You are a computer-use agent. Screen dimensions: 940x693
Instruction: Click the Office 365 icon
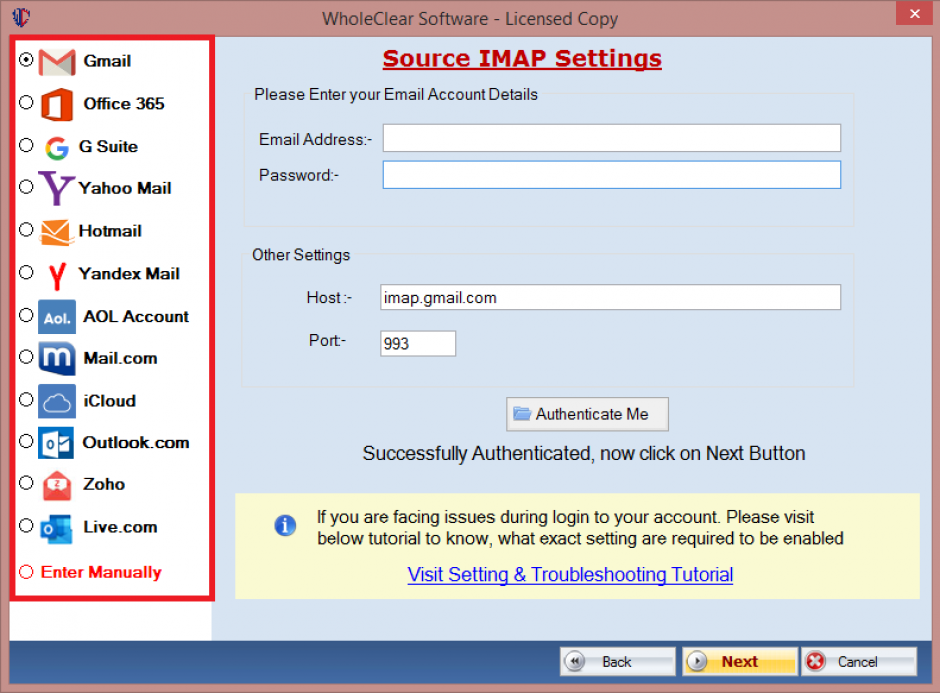pos(56,103)
